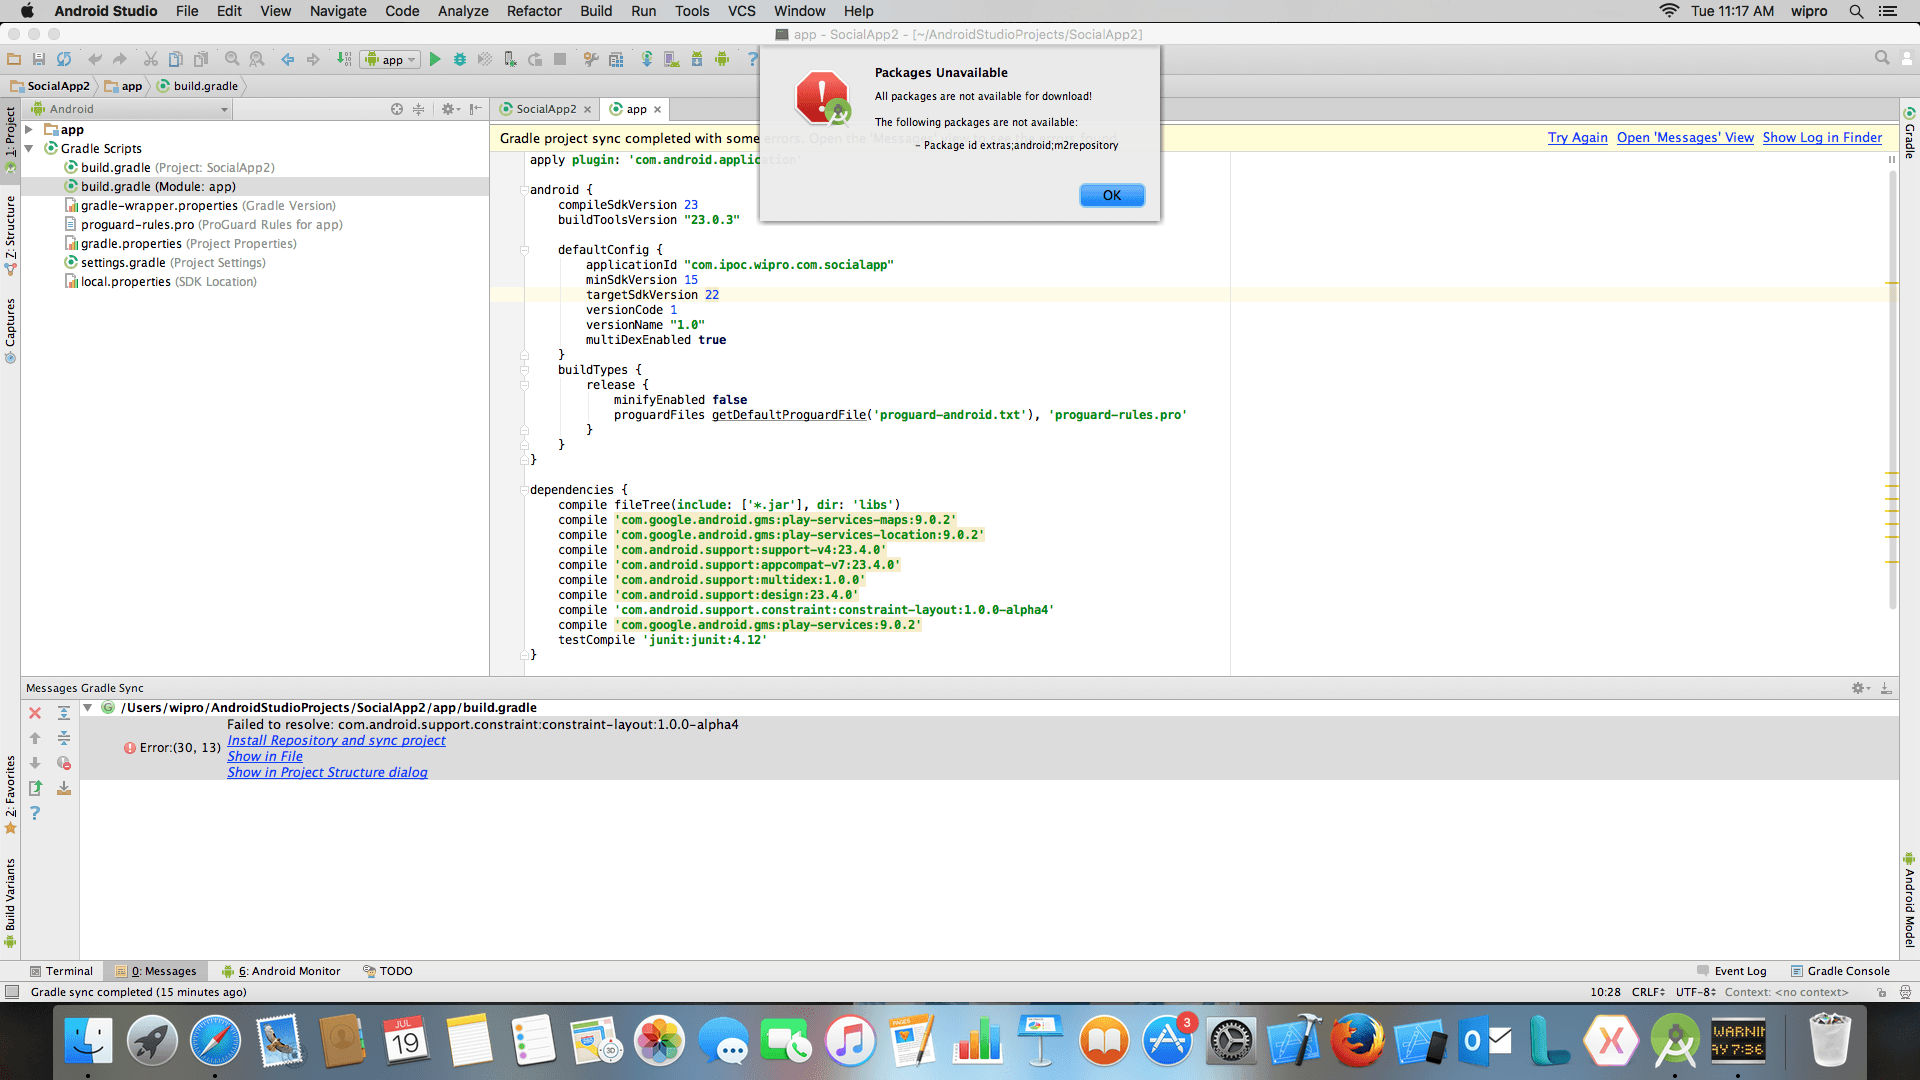Click Install Repository and sync project link

click(x=336, y=740)
